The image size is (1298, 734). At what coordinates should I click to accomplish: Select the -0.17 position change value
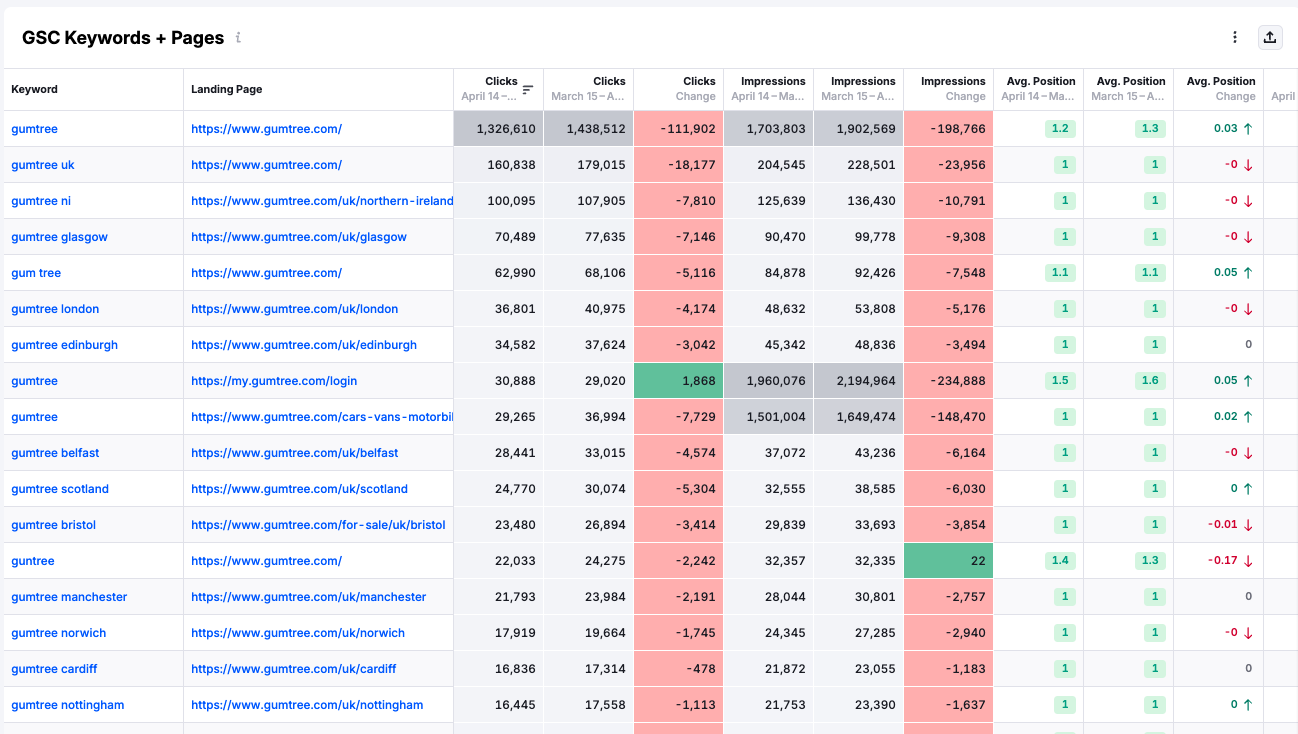1222,561
